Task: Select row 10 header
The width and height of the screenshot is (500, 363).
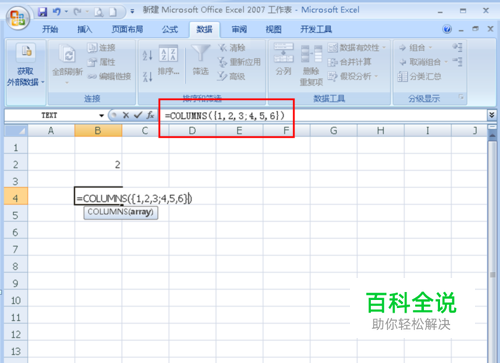Action: 16,300
